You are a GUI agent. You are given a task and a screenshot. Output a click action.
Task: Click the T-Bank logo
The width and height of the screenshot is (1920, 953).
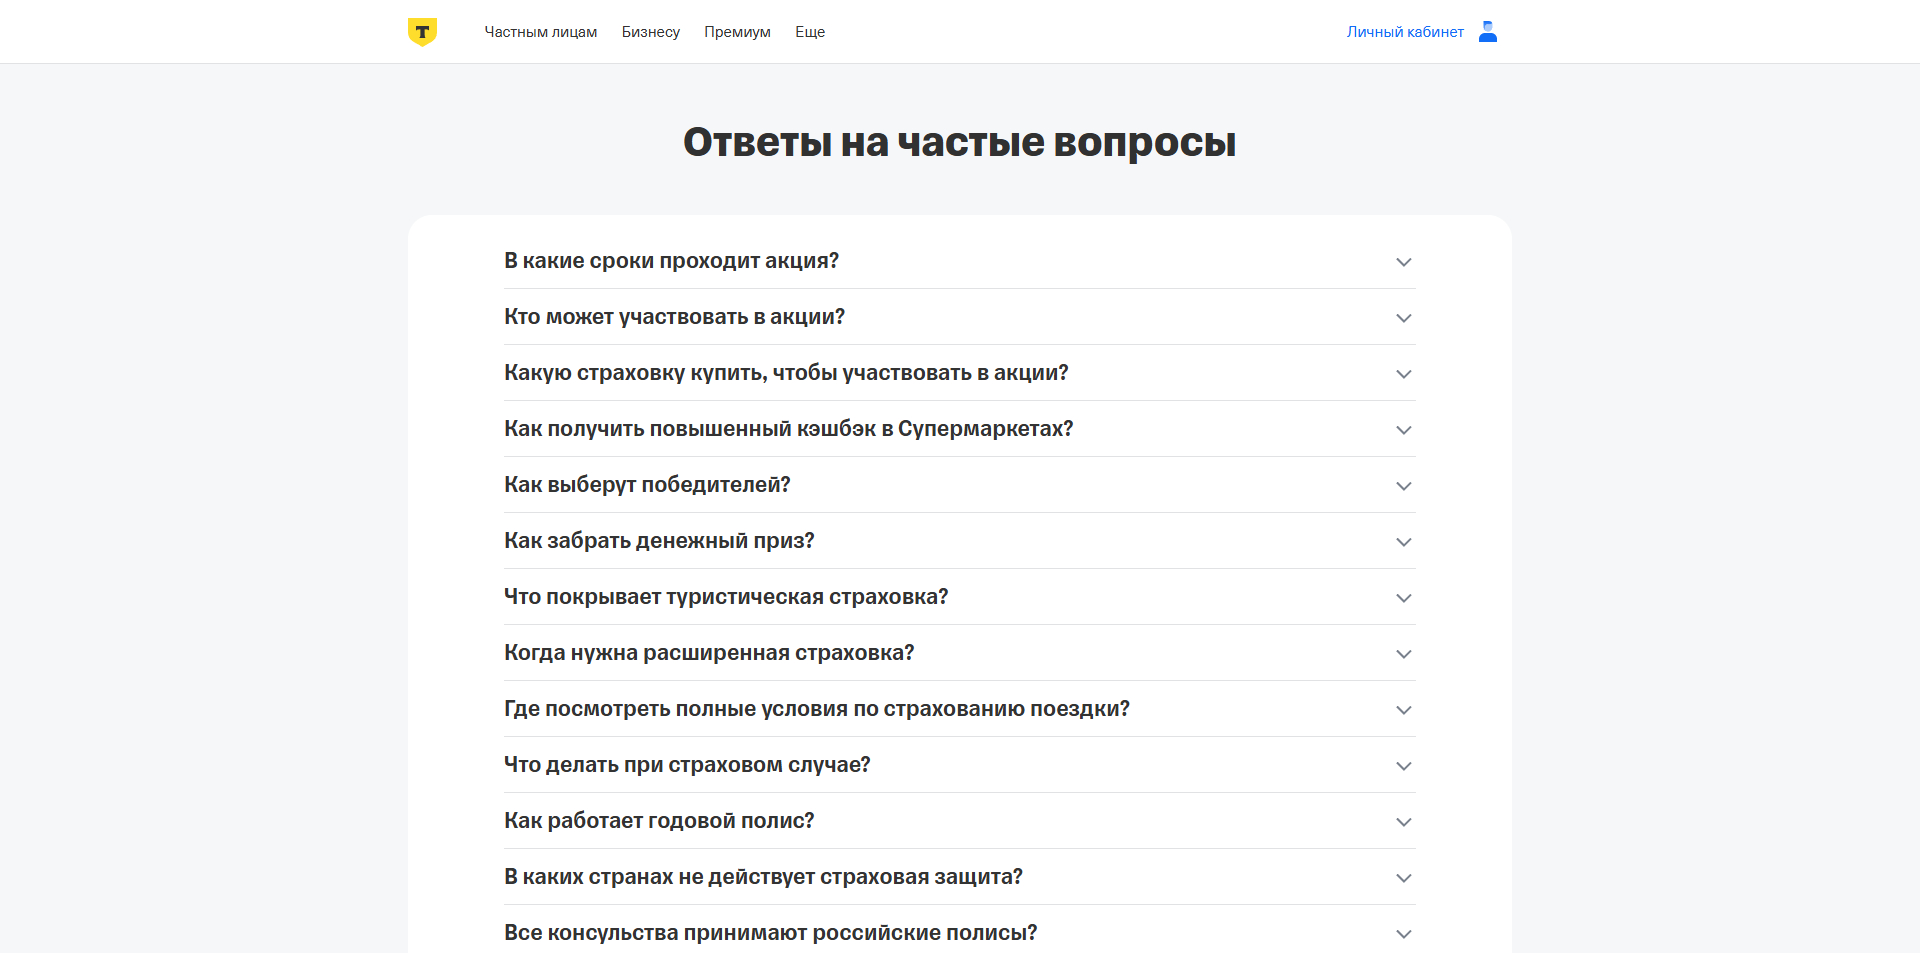pos(421,31)
